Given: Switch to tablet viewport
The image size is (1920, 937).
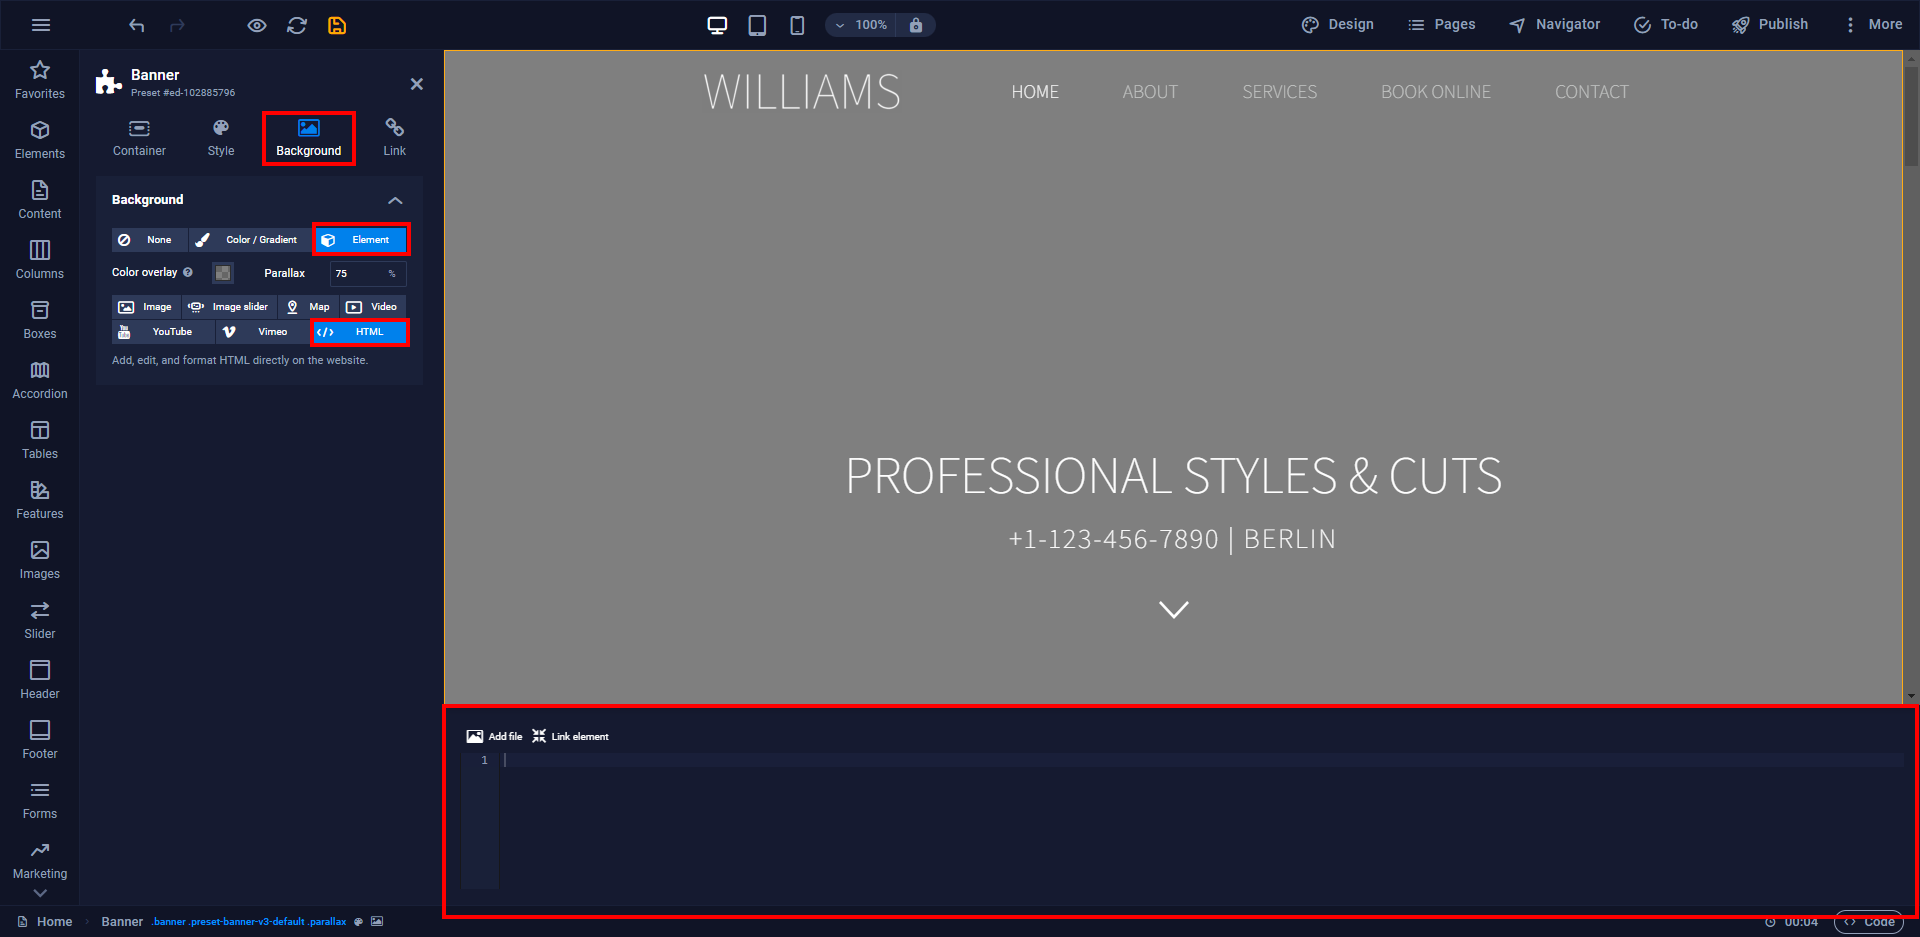Looking at the screenshot, I should (757, 25).
